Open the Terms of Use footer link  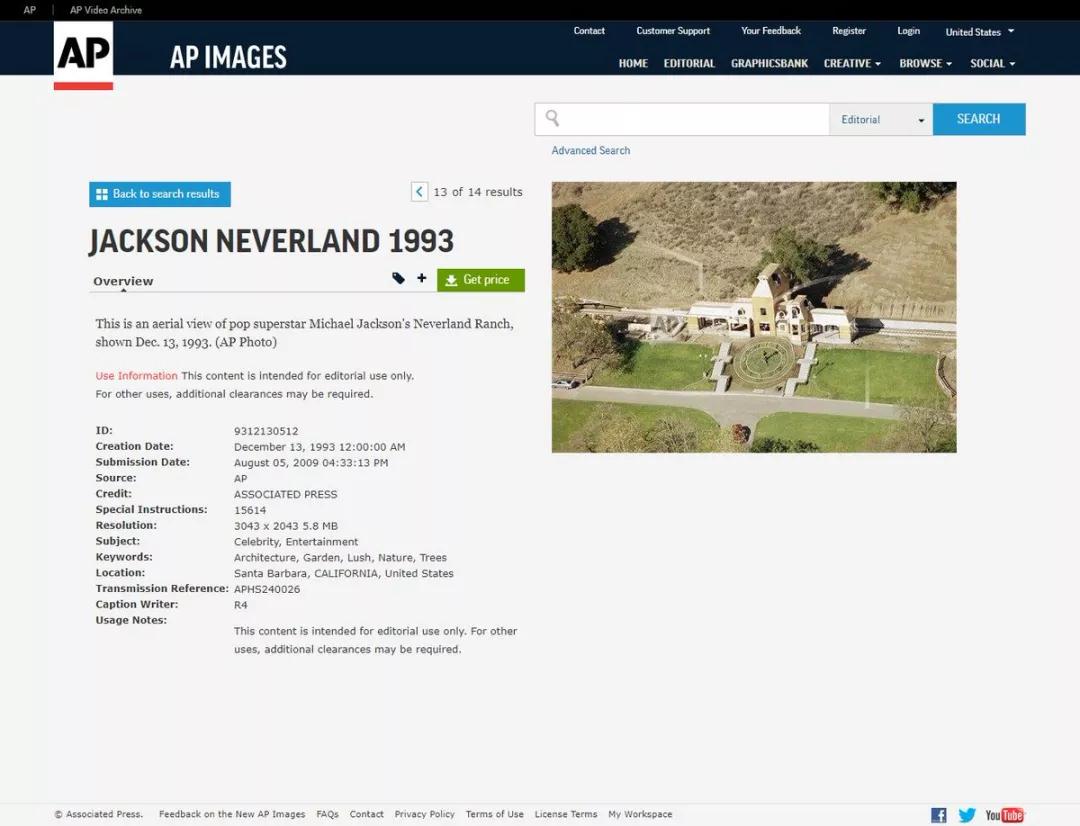coord(495,814)
